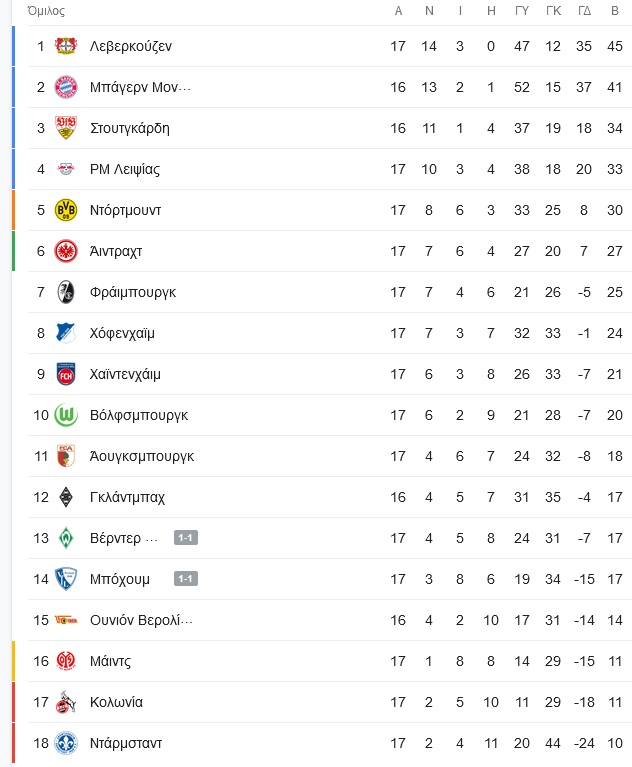Select the Darmstadt blue lily crest
This screenshot has height=767, width=632.
pyautogui.click(x=66, y=744)
